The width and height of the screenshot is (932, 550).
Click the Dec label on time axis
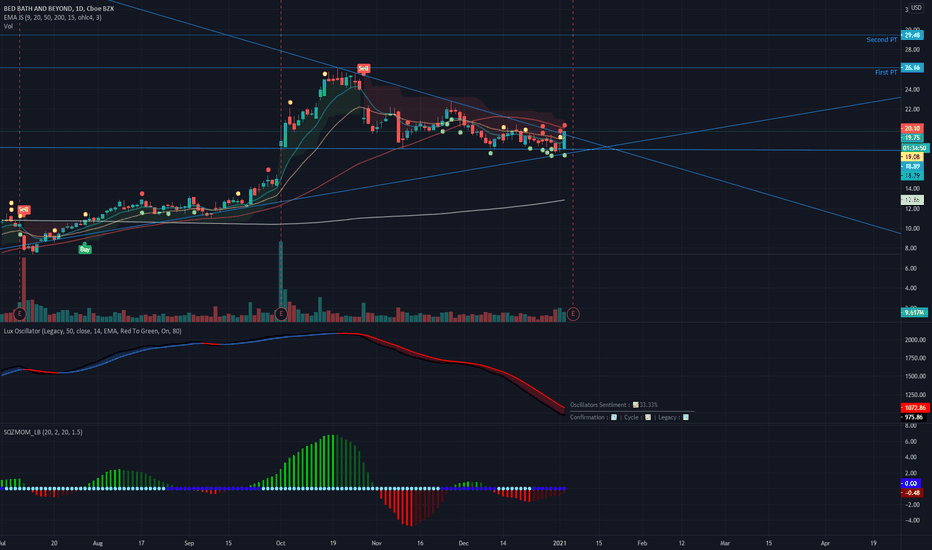tap(464, 543)
